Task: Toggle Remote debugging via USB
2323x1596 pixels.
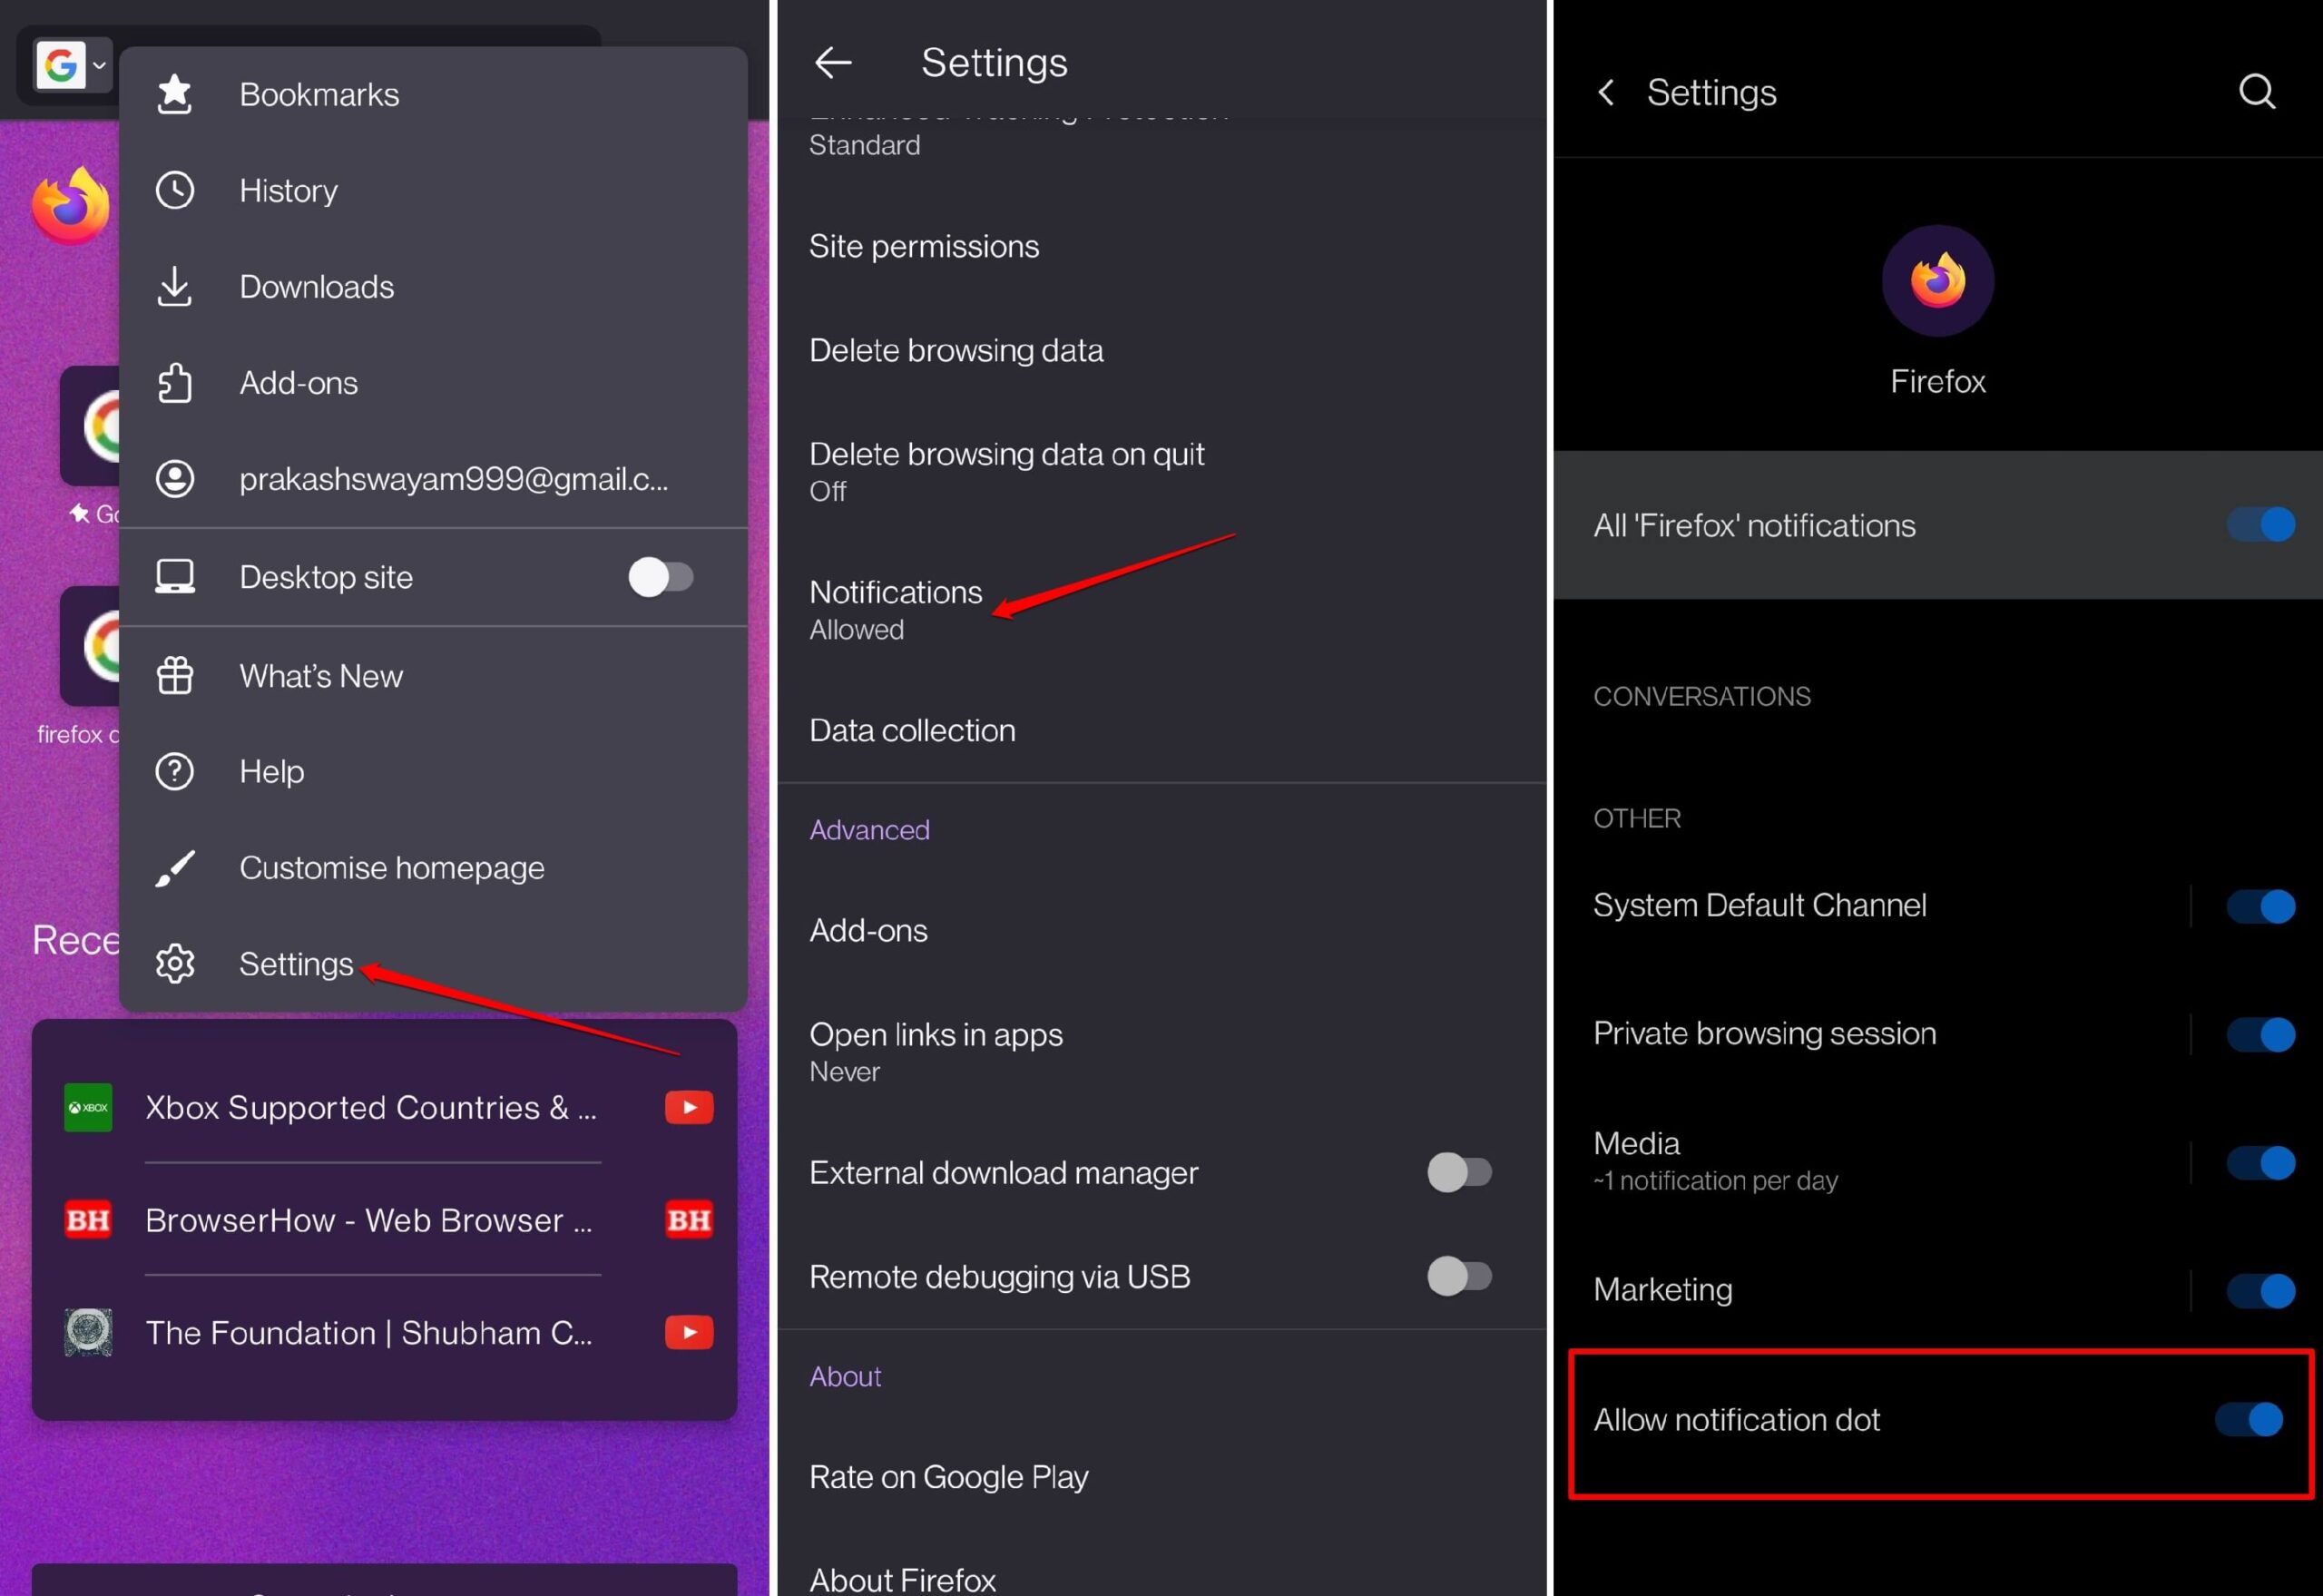Action: click(x=1458, y=1275)
